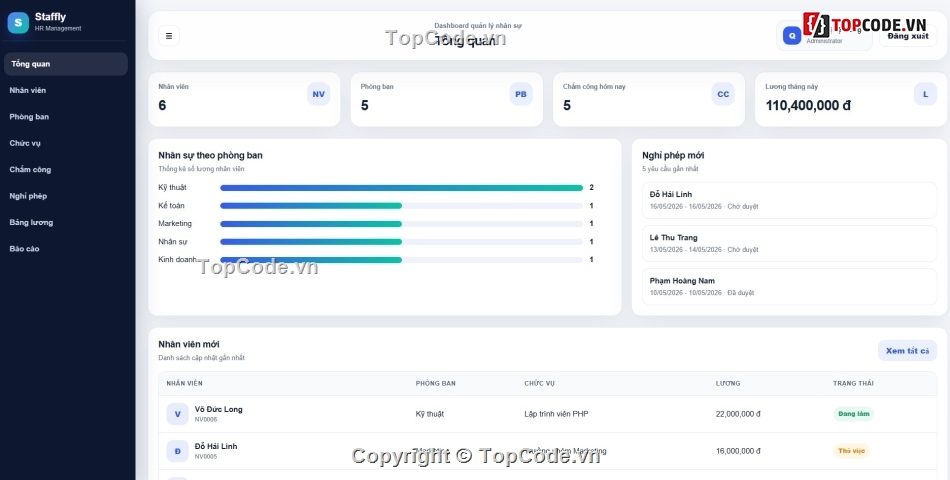Click the 16,000,000 đ salary cell
This screenshot has width=950, height=480.
737,451
